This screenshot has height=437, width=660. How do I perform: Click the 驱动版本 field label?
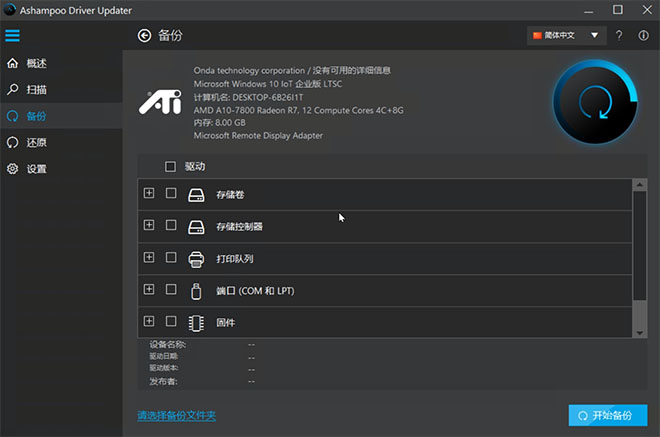click(x=163, y=368)
